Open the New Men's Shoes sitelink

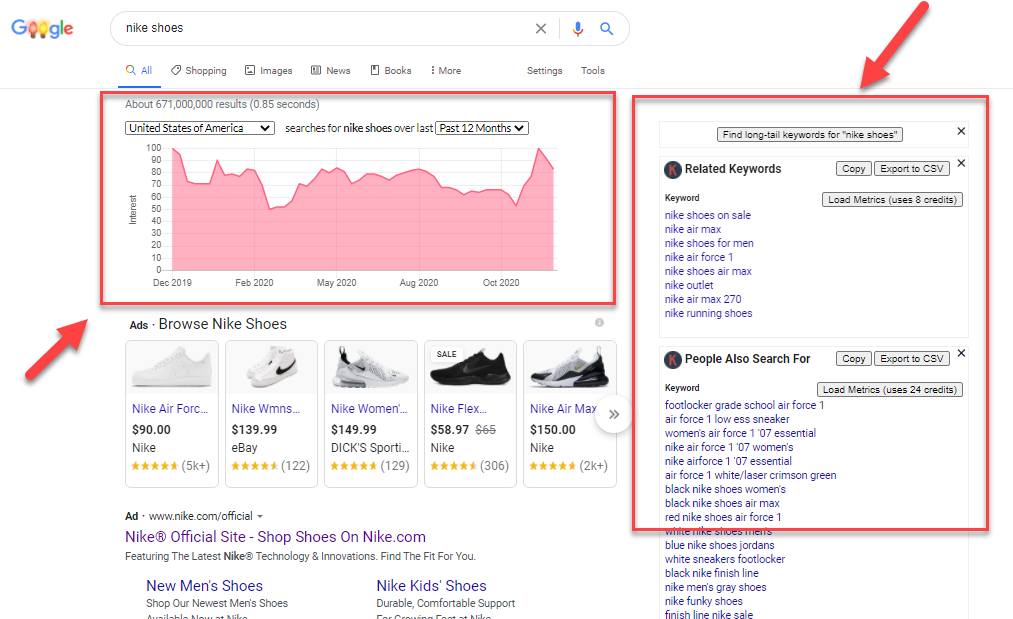point(204,586)
